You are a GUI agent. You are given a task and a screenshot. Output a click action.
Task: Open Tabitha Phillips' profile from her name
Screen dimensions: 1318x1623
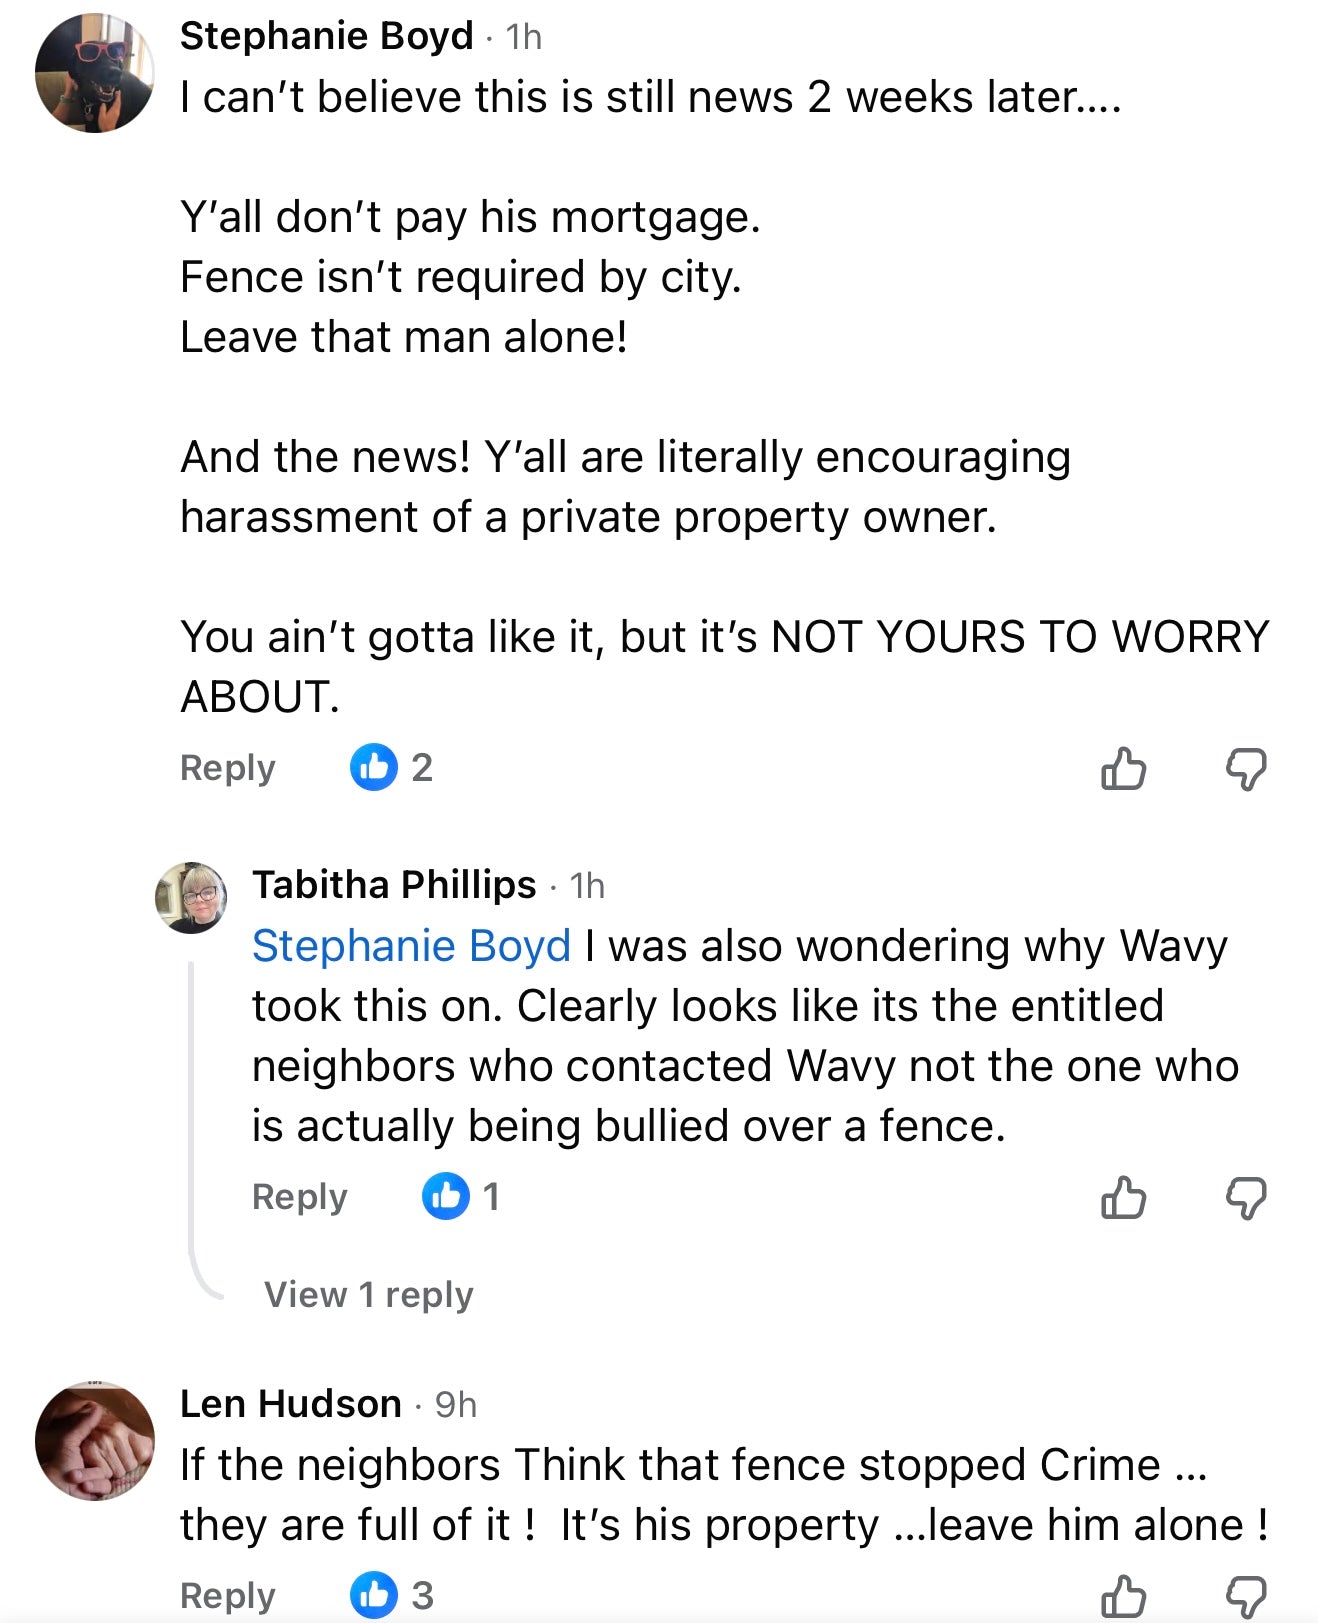click(394, 885)
